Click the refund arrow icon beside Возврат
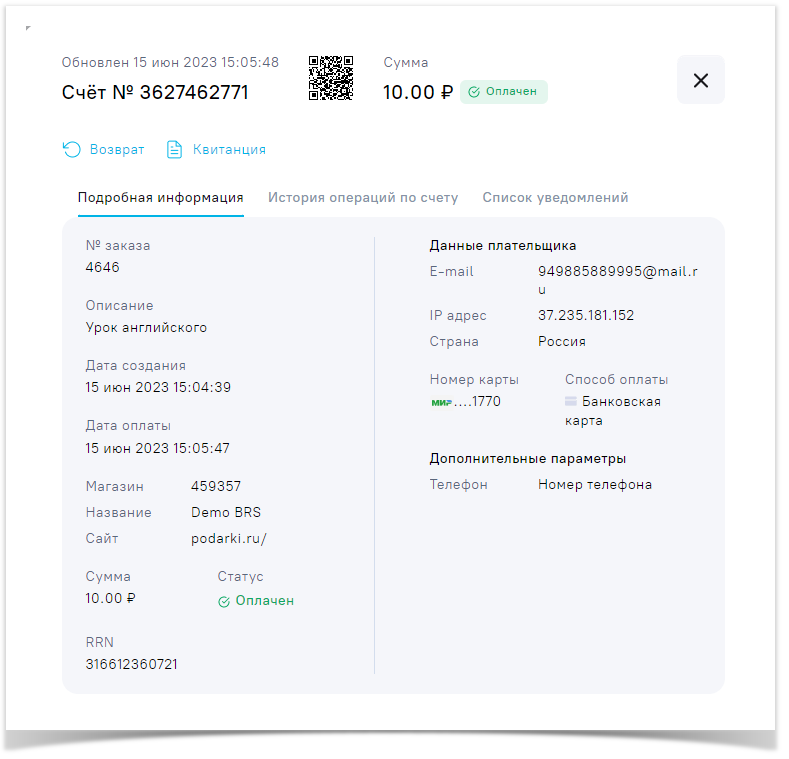Image resolution: width=789 pixels, height=759 pixels. [x=72, y=149]
